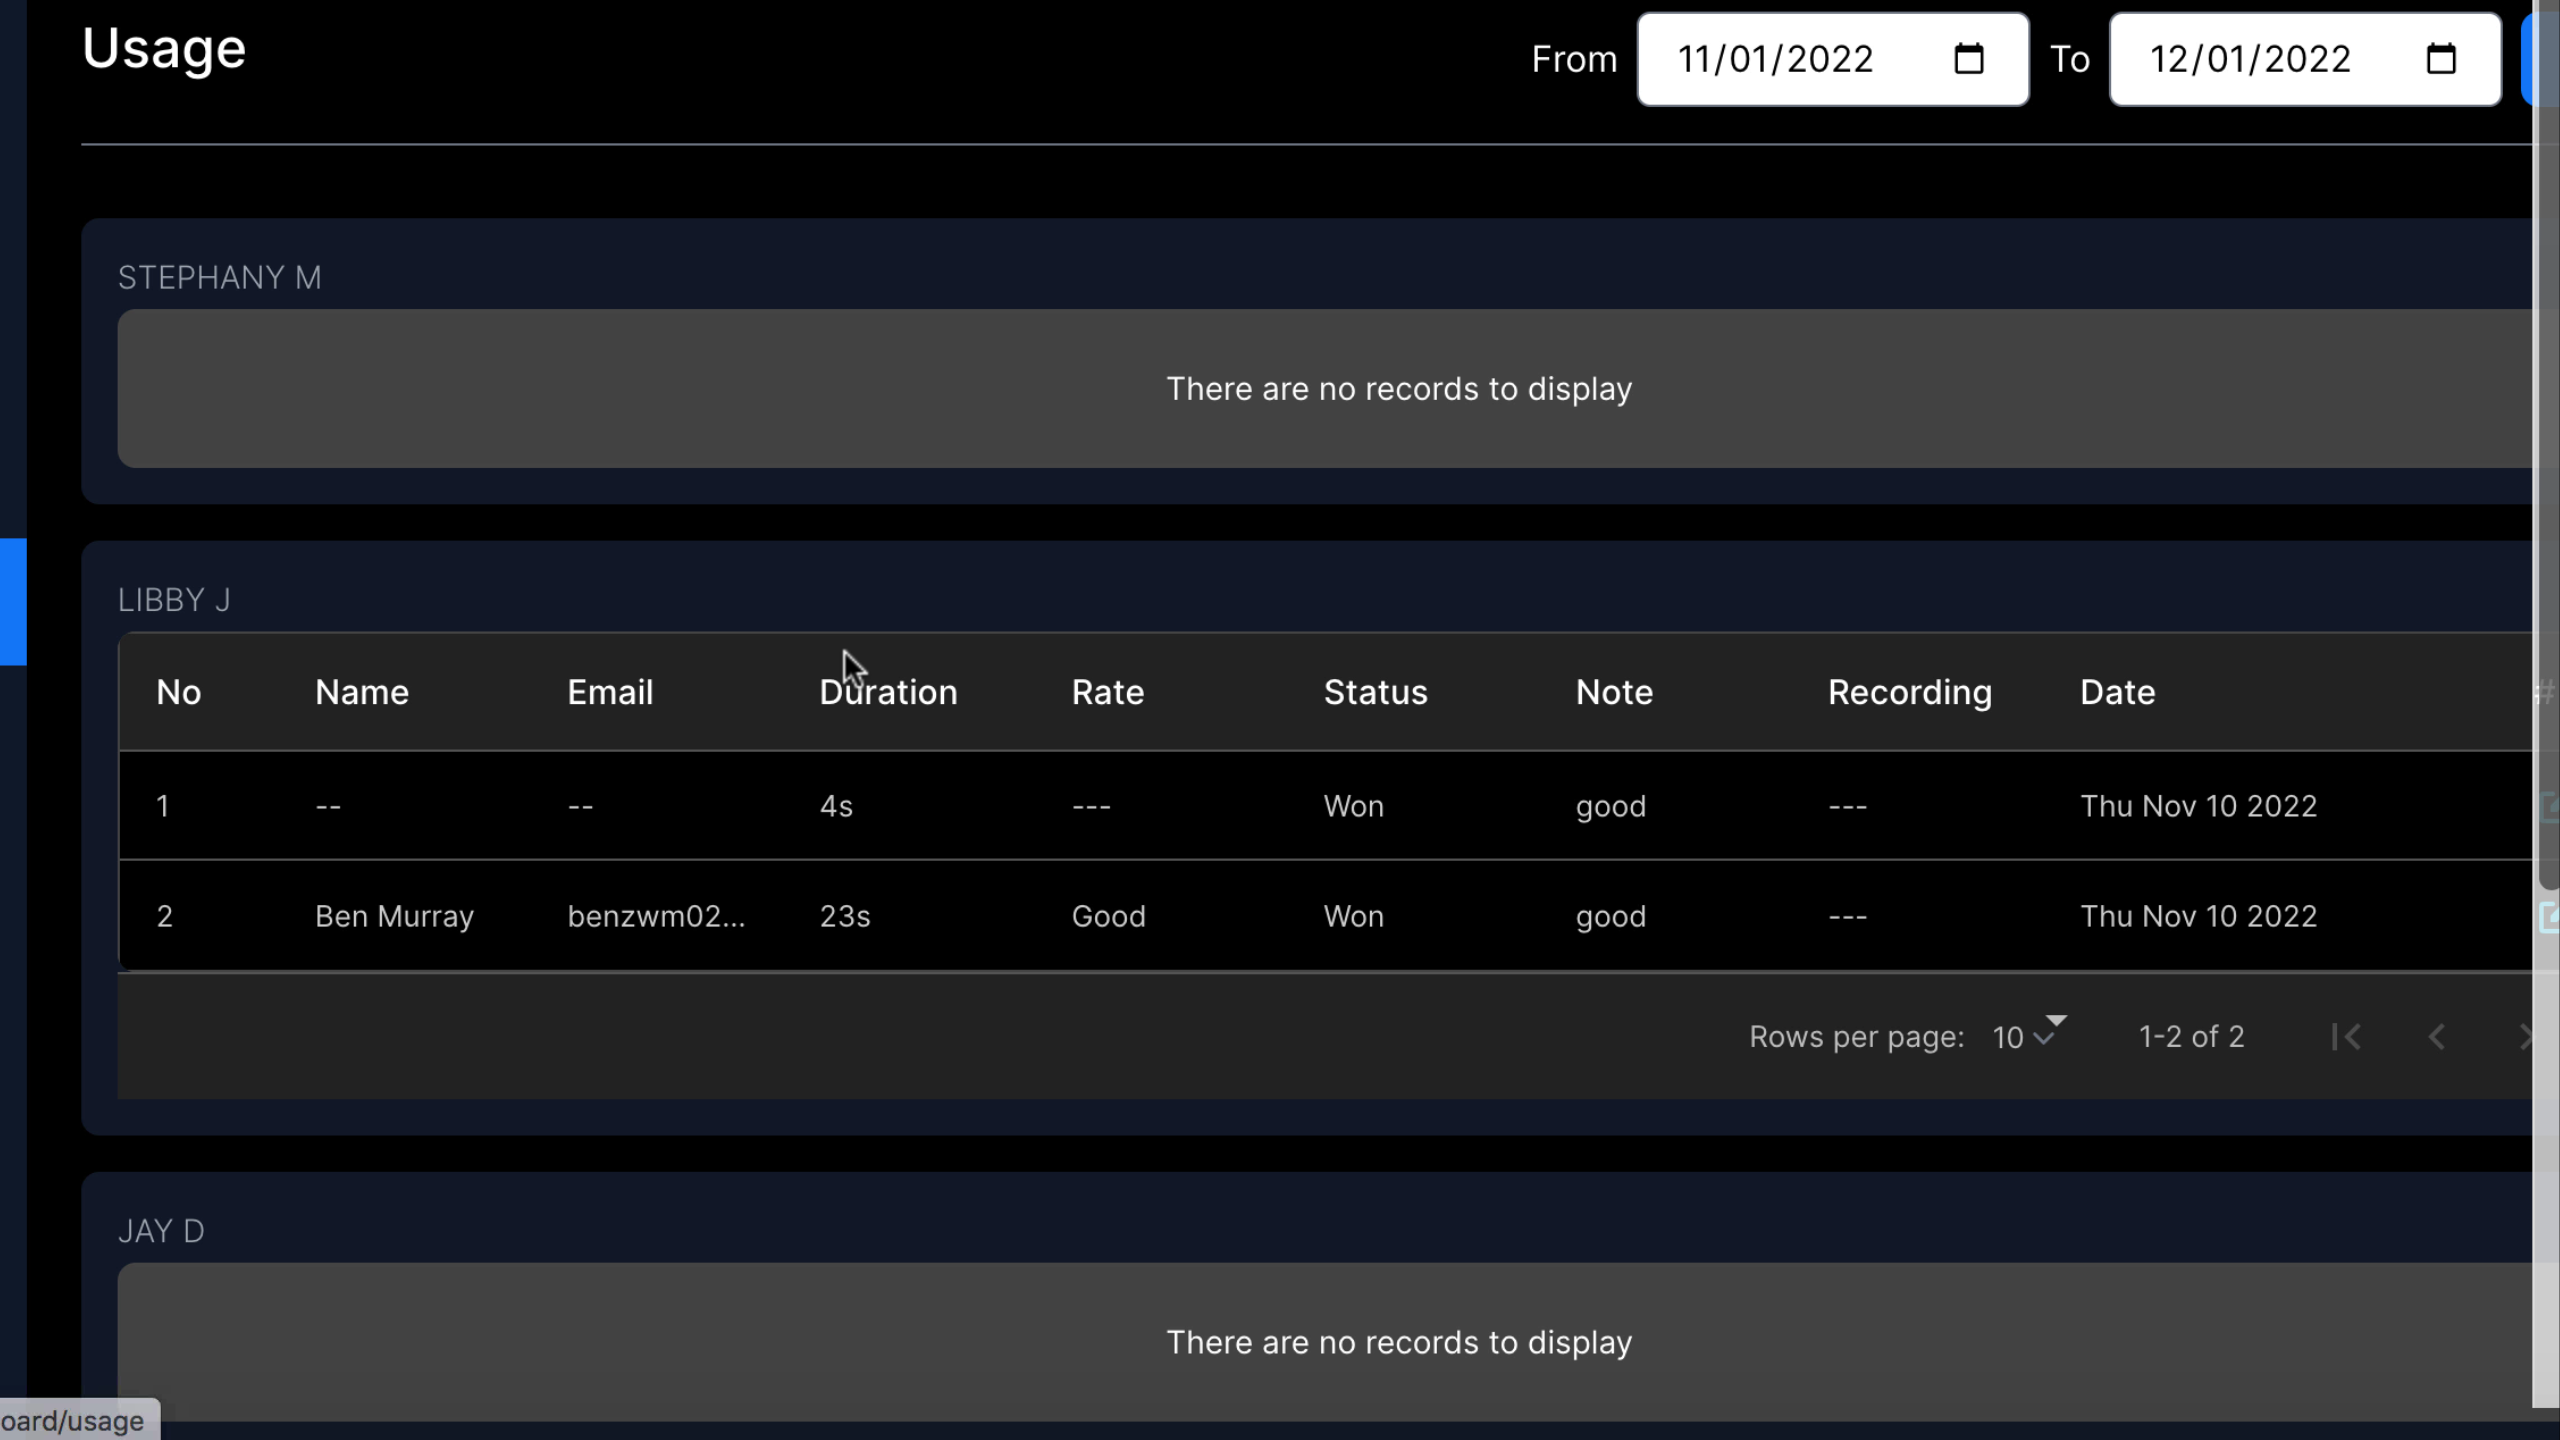Sort by the Status column header
The width and height of the screenshot is (2560, 1440).
[x=1375, y=692]
